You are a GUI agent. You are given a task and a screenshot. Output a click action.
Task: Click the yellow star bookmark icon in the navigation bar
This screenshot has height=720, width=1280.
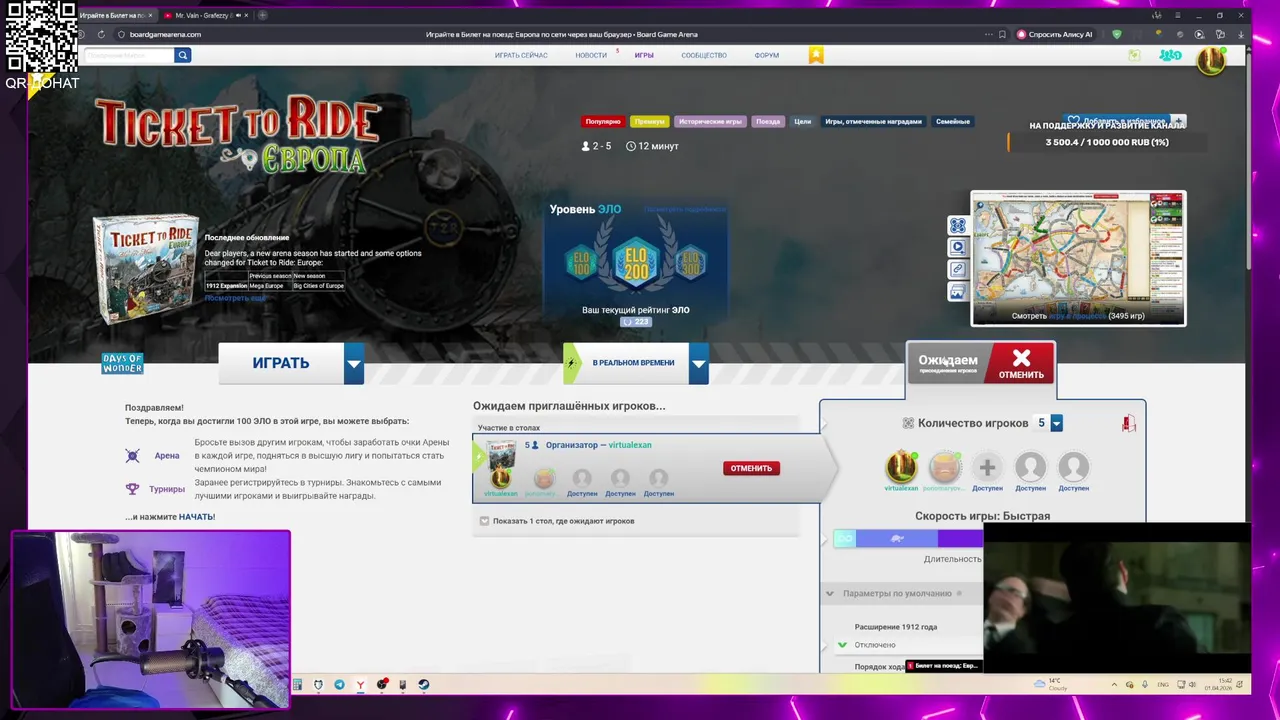click(x=817, y=55)
